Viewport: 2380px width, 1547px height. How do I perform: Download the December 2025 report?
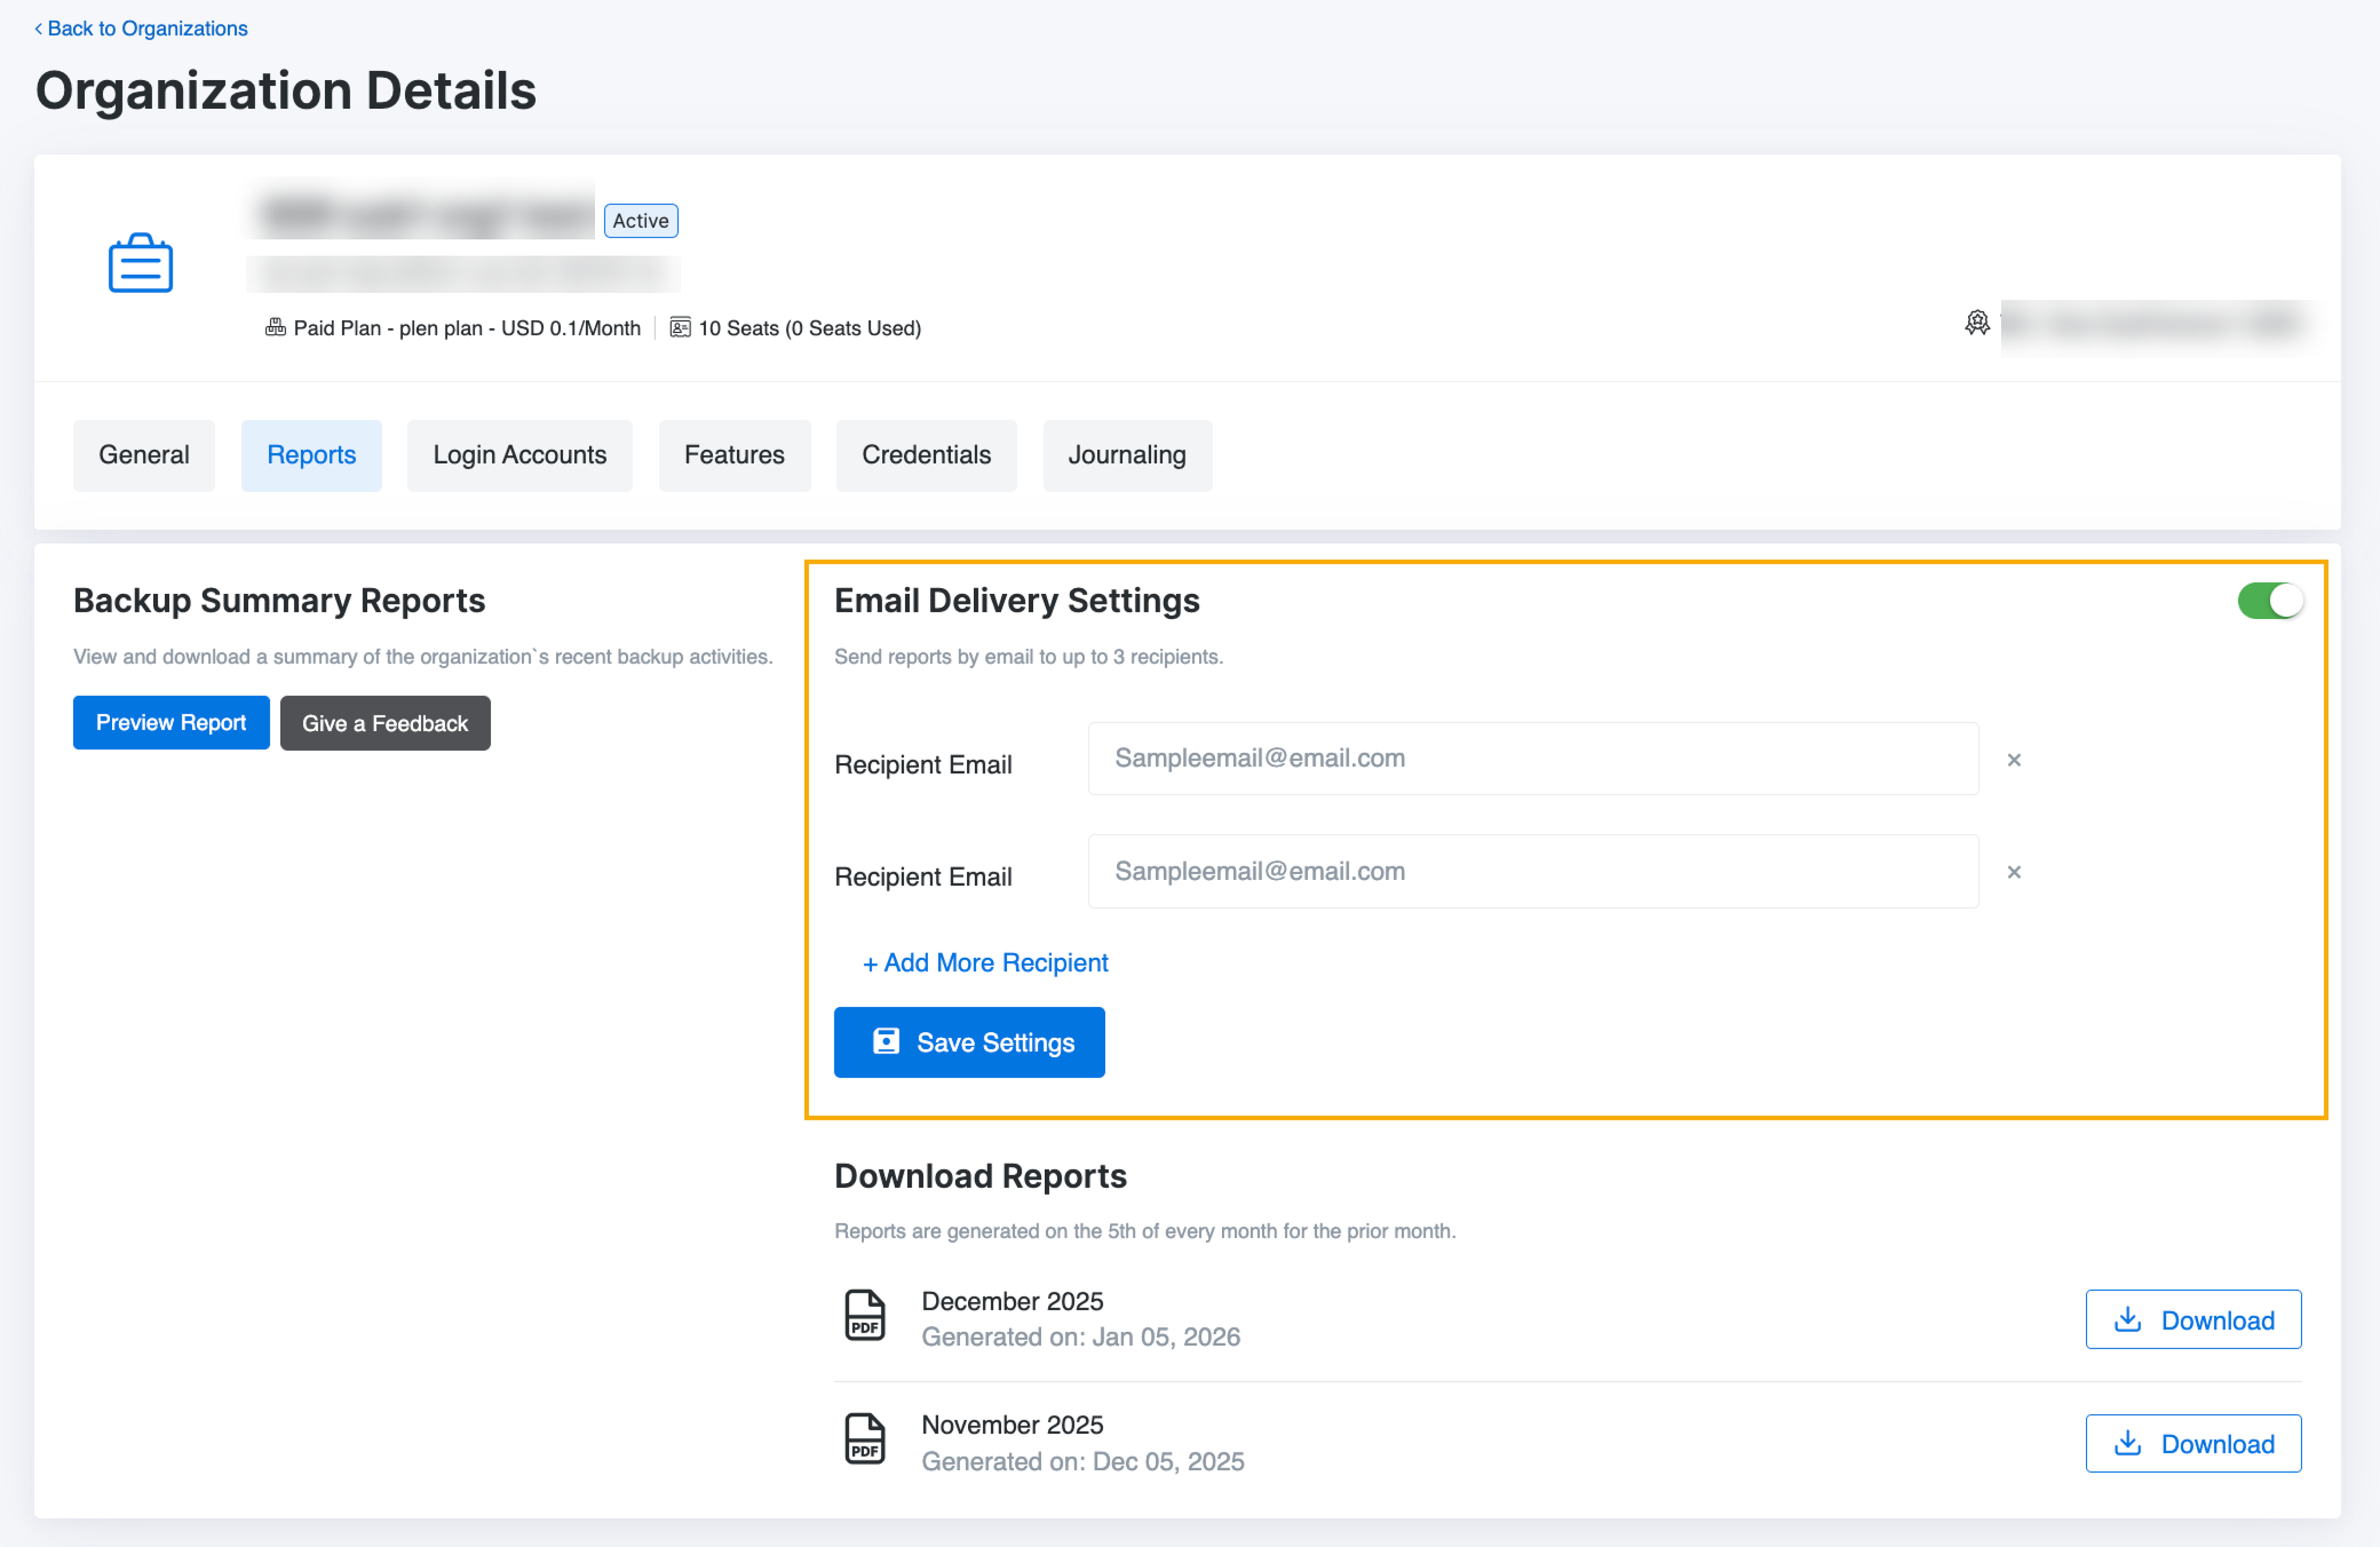[x=2192, y=1320]
